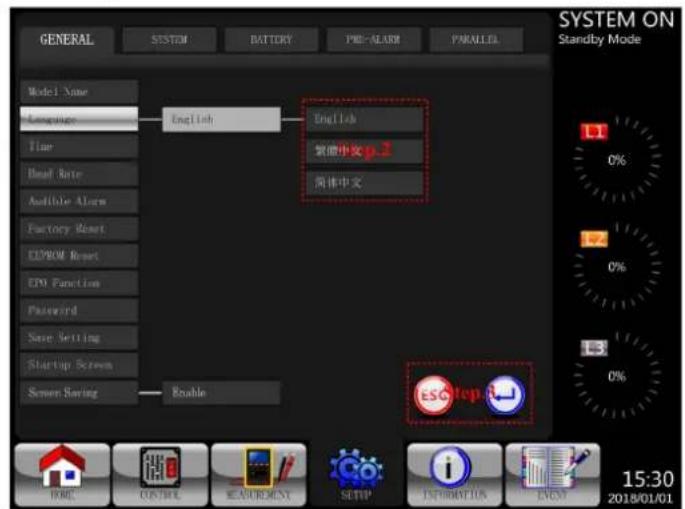Open the MEASUREMENT multimeter icon
The image size is (685, 509).
click(x=259, y=474)
